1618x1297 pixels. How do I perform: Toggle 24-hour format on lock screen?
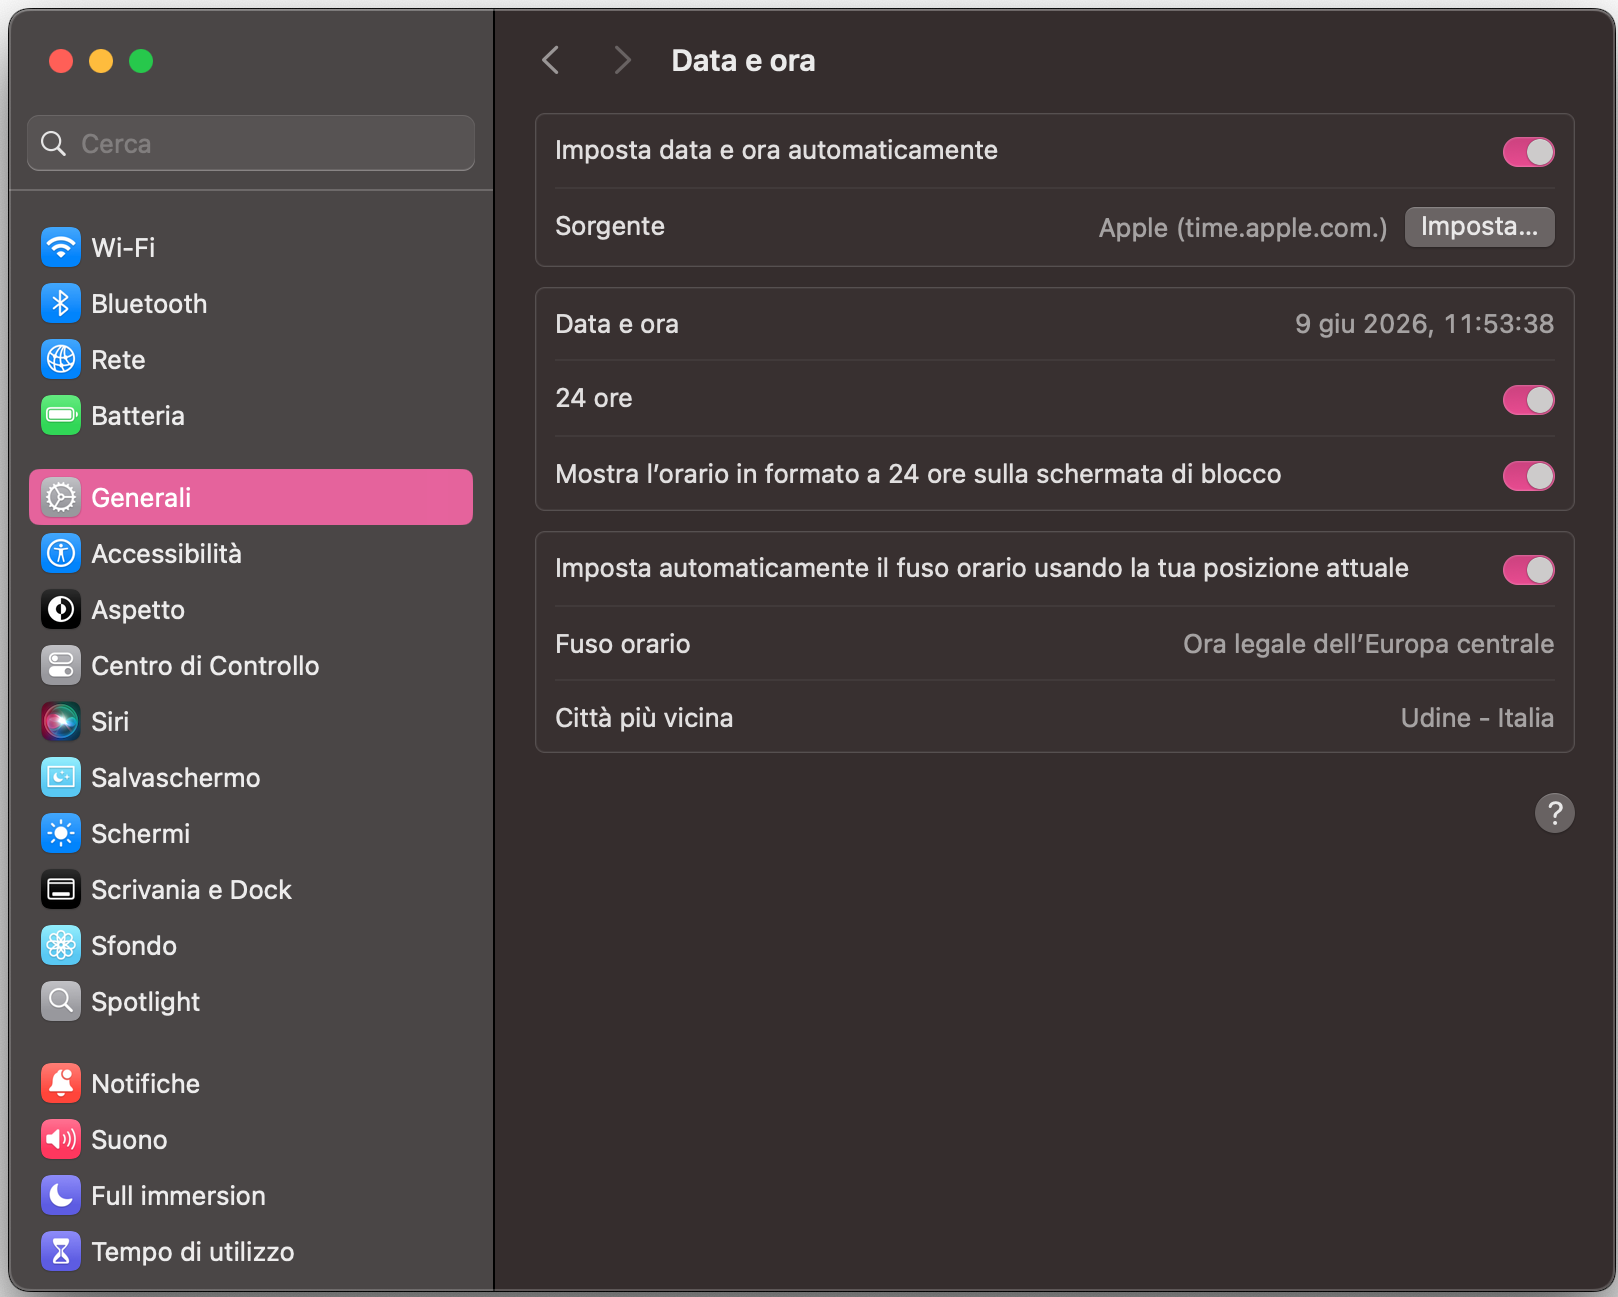[x=1528, y=476]
